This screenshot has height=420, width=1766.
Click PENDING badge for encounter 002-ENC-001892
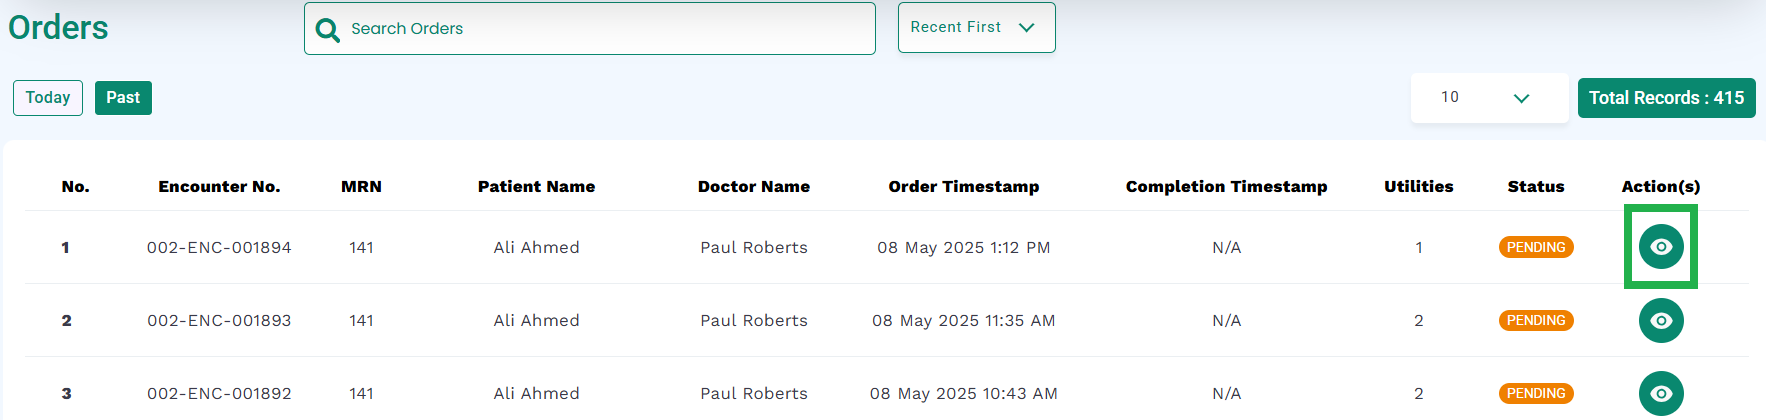click(1536, 393)
